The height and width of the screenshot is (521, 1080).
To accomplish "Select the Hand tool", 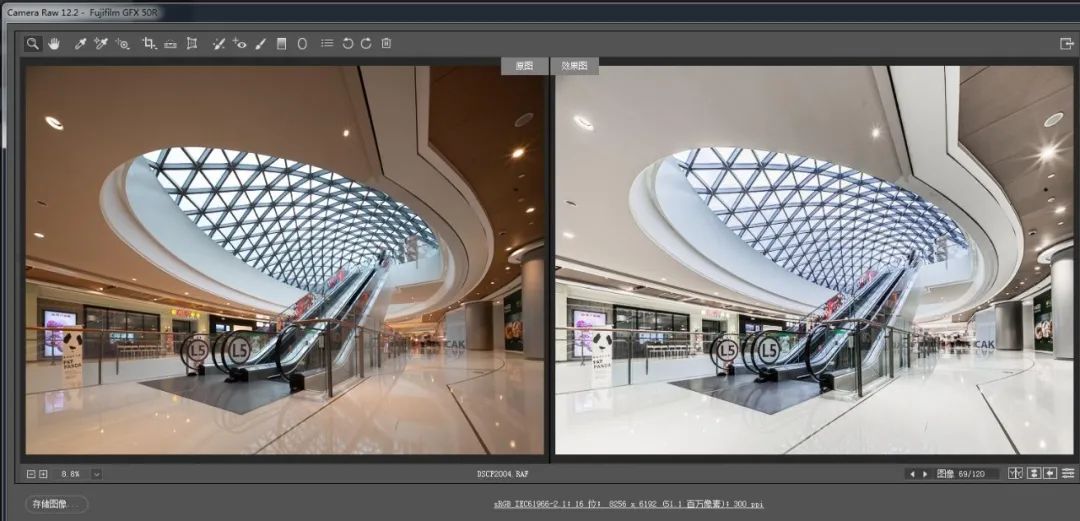I will pos(54,44).
